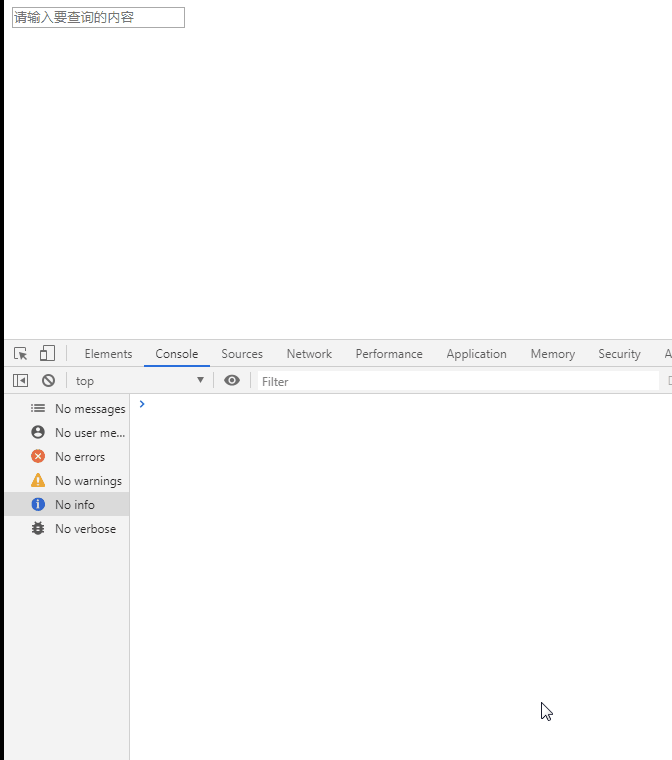Click the red error circle icon

tap(38, 457)
